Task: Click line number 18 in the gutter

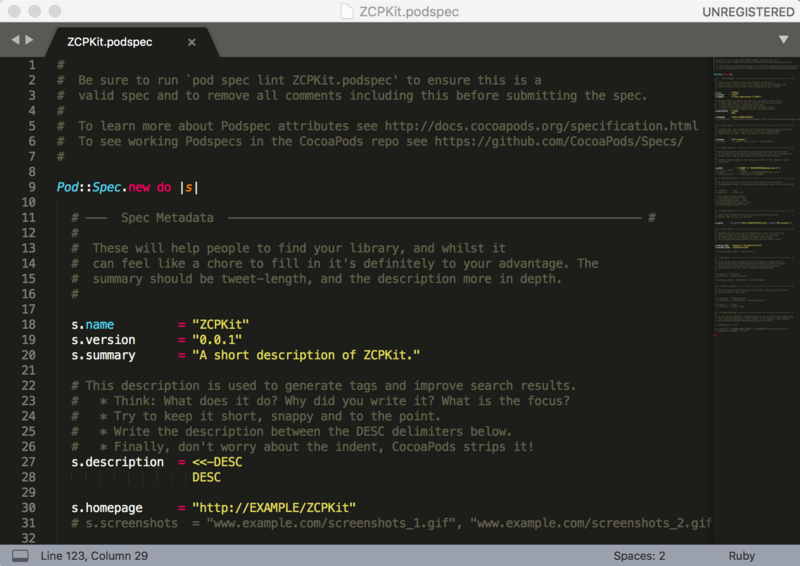Action: click(29, 325)
